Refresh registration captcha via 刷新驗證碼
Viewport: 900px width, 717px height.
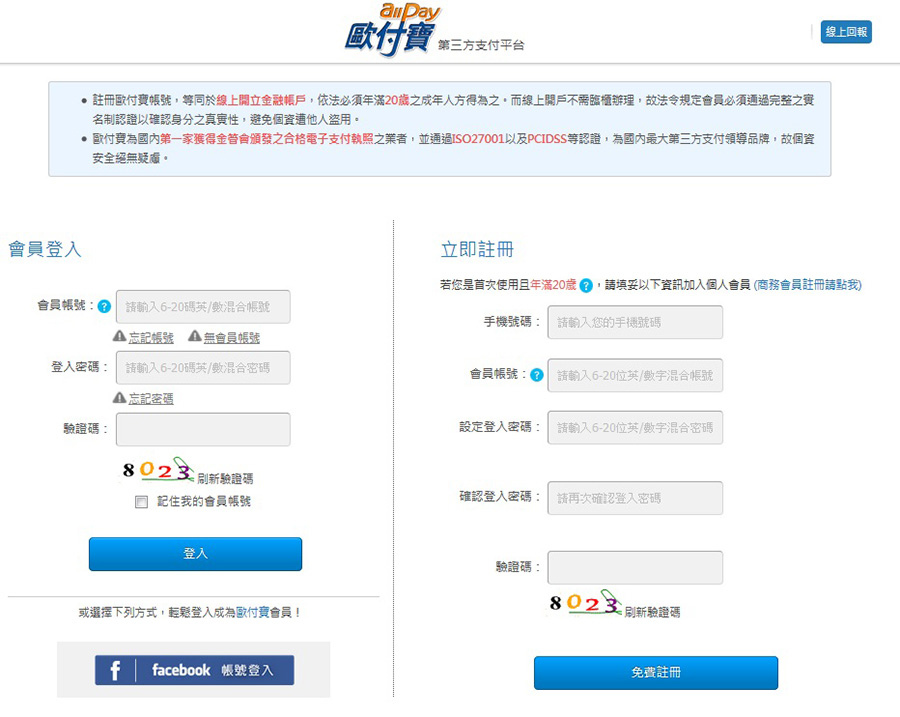652,612
